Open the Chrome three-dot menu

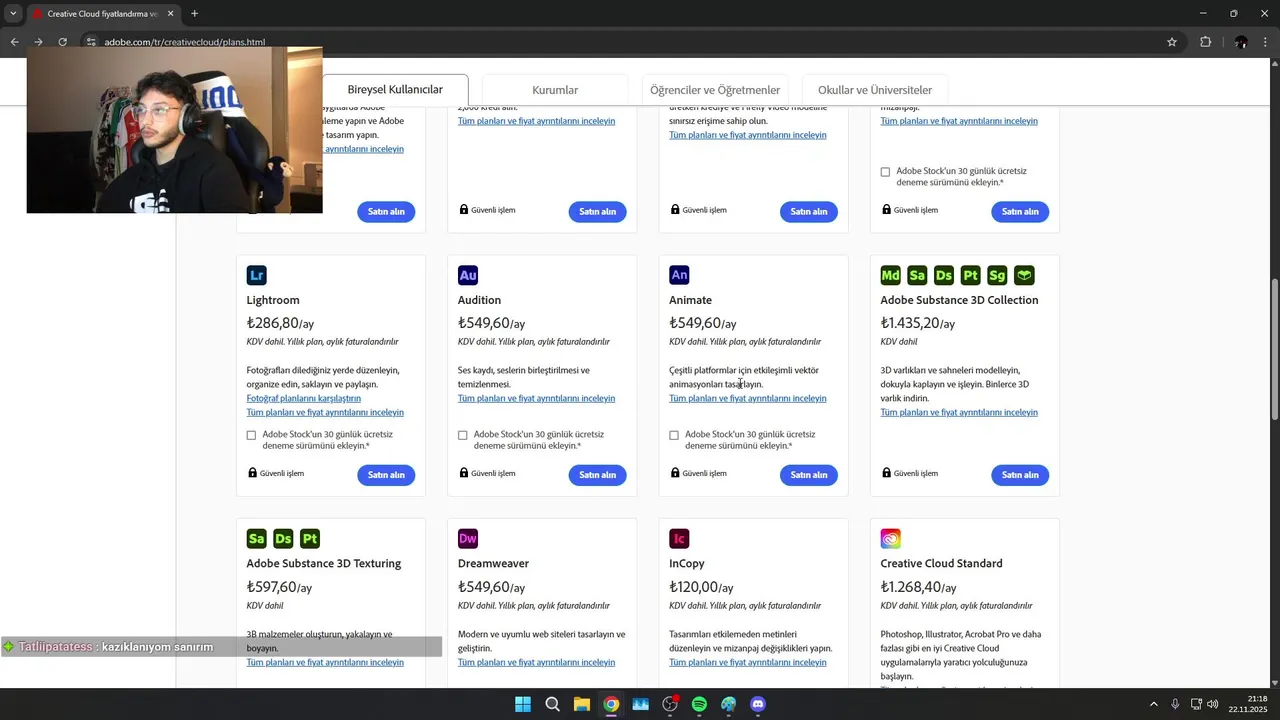[1266, 42]
